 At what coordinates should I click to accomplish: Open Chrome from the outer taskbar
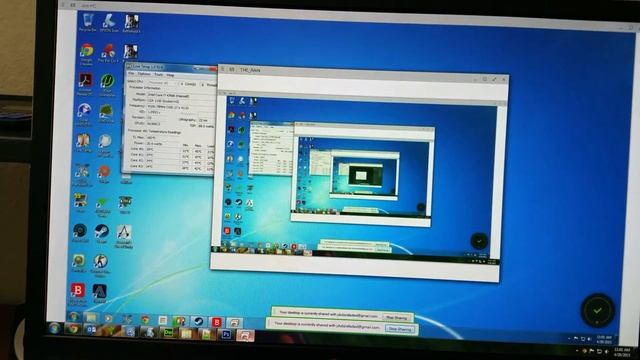point(73,329)
